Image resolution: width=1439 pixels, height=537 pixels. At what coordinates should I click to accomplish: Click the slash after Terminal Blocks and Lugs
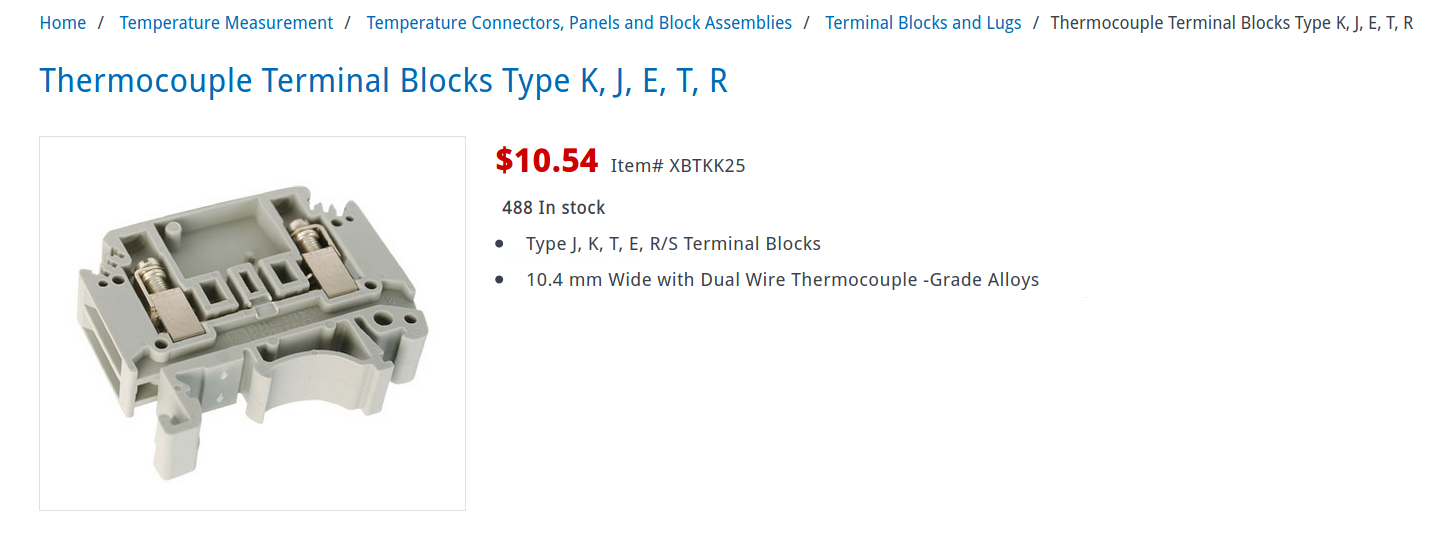1036,23
